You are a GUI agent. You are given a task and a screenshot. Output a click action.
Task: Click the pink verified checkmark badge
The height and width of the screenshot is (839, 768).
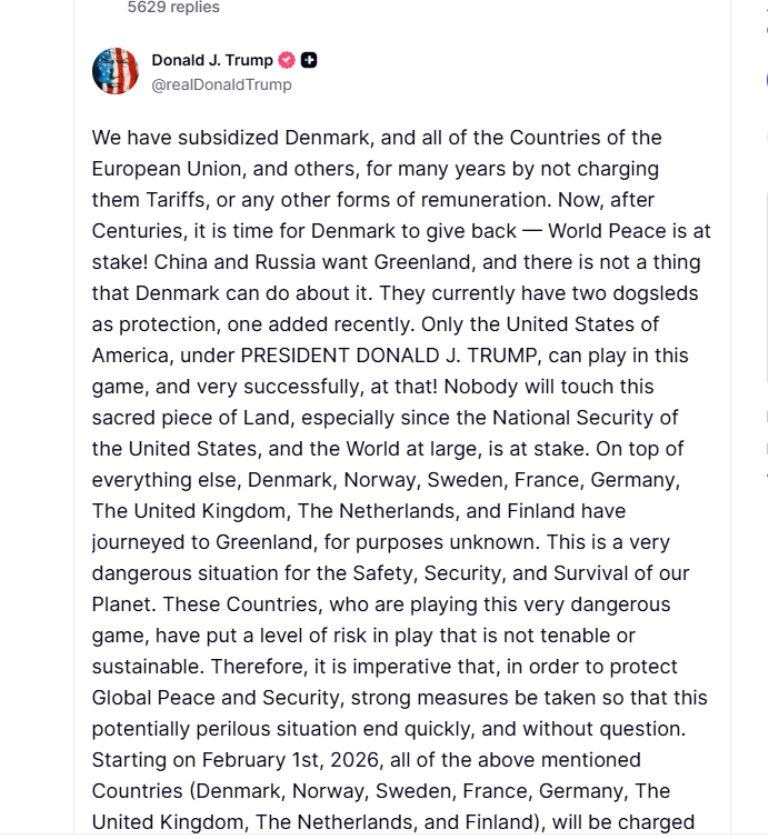287,61
